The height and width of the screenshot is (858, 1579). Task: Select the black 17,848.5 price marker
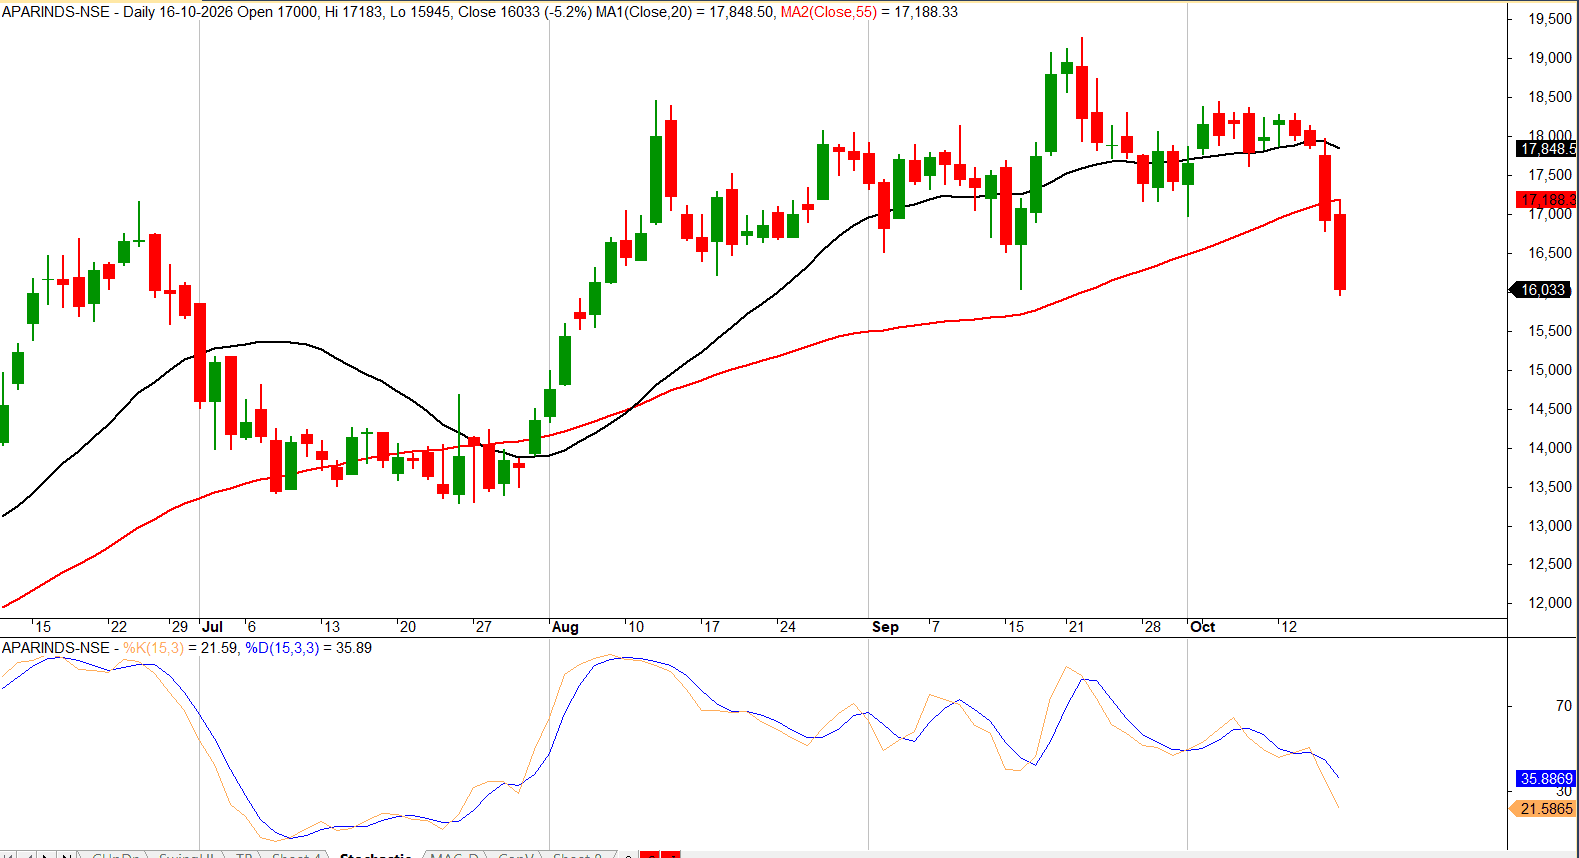[x=1546, y=149]
